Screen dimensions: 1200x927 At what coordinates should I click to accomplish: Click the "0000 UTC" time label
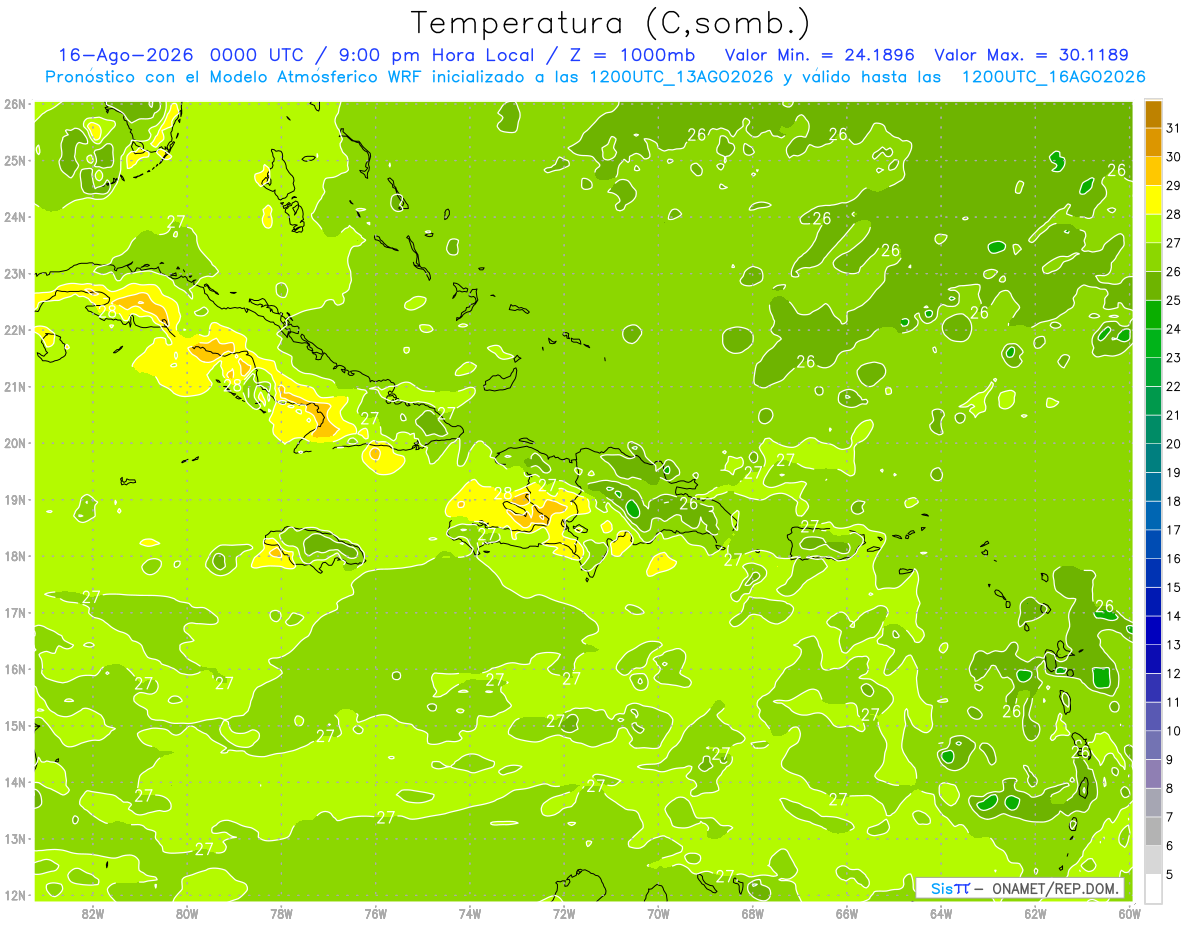coord(258,55)
